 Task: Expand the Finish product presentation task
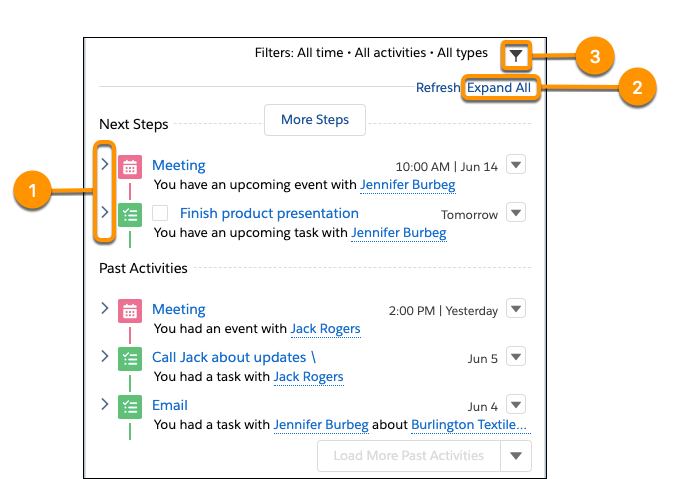(105, 212)
